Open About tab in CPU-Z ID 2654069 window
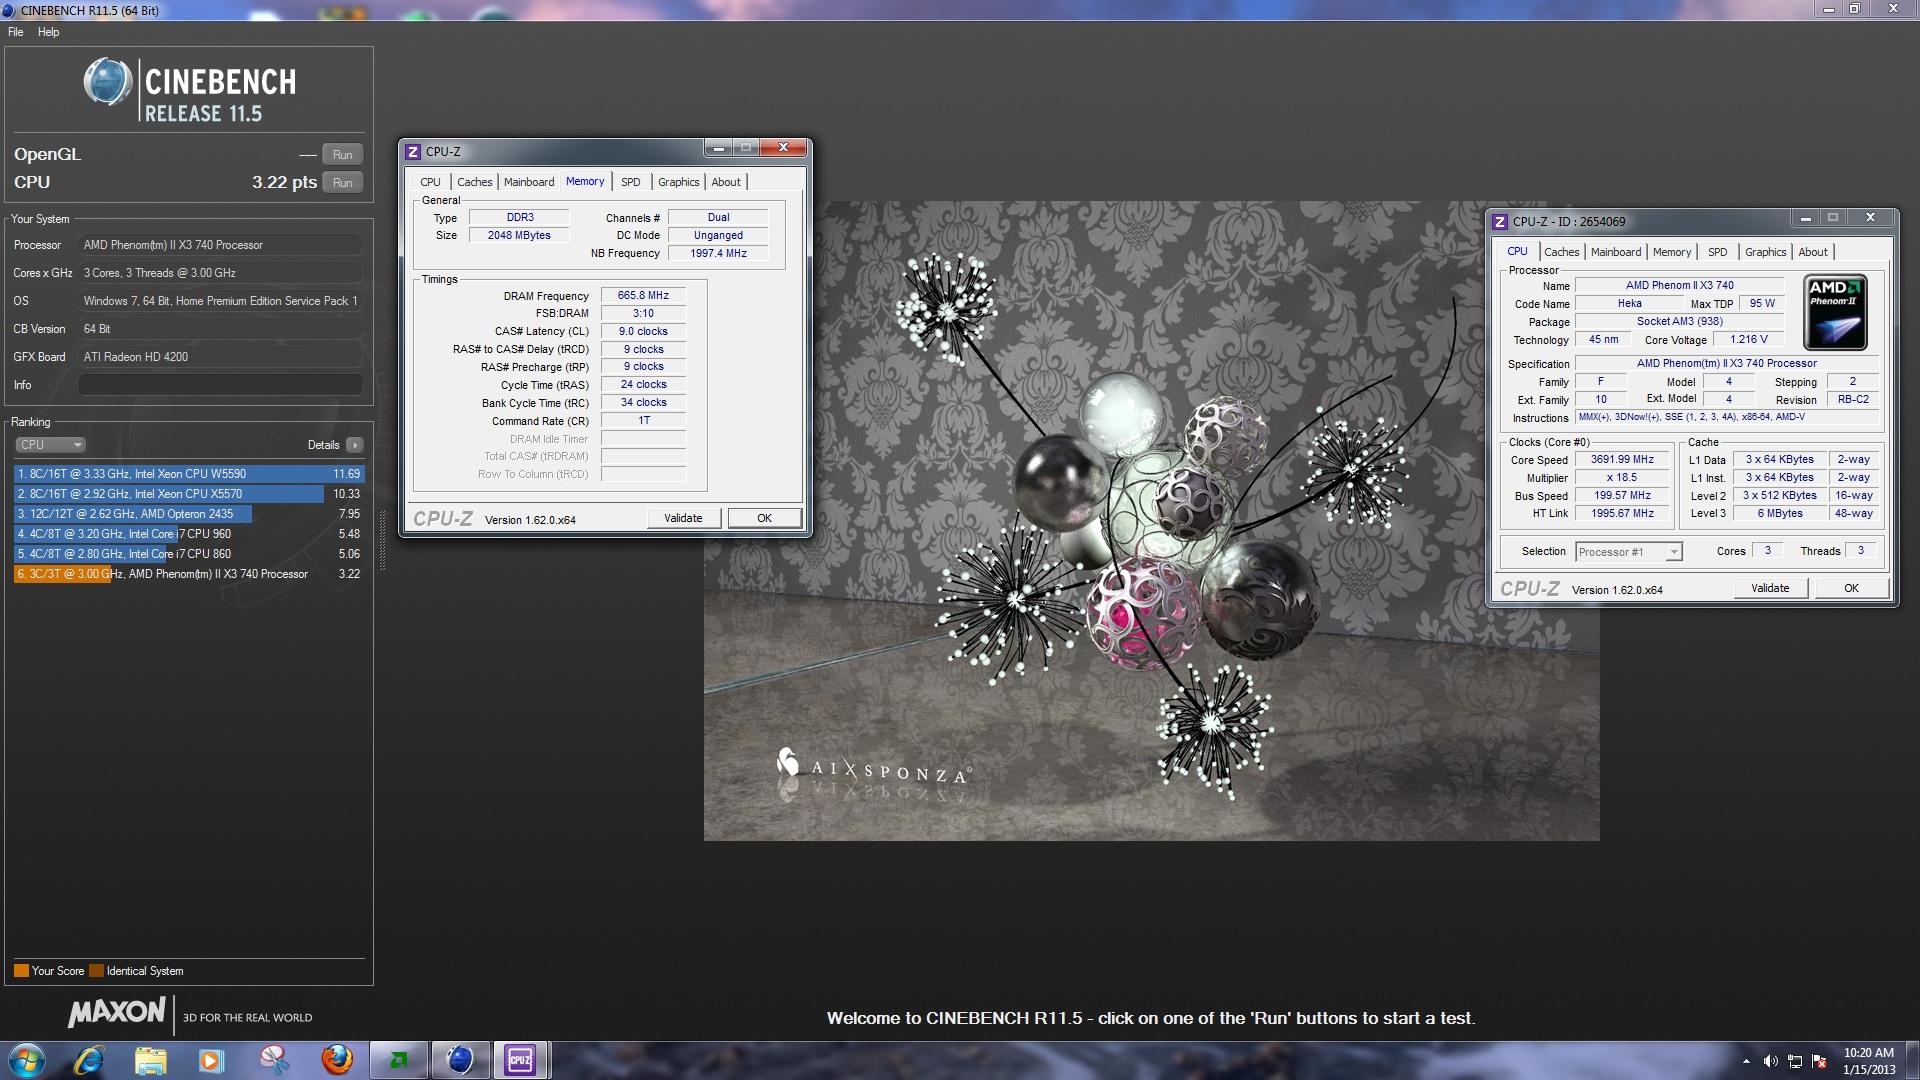Viewport: 1920px width, 1080px height. pos(1813,252)
